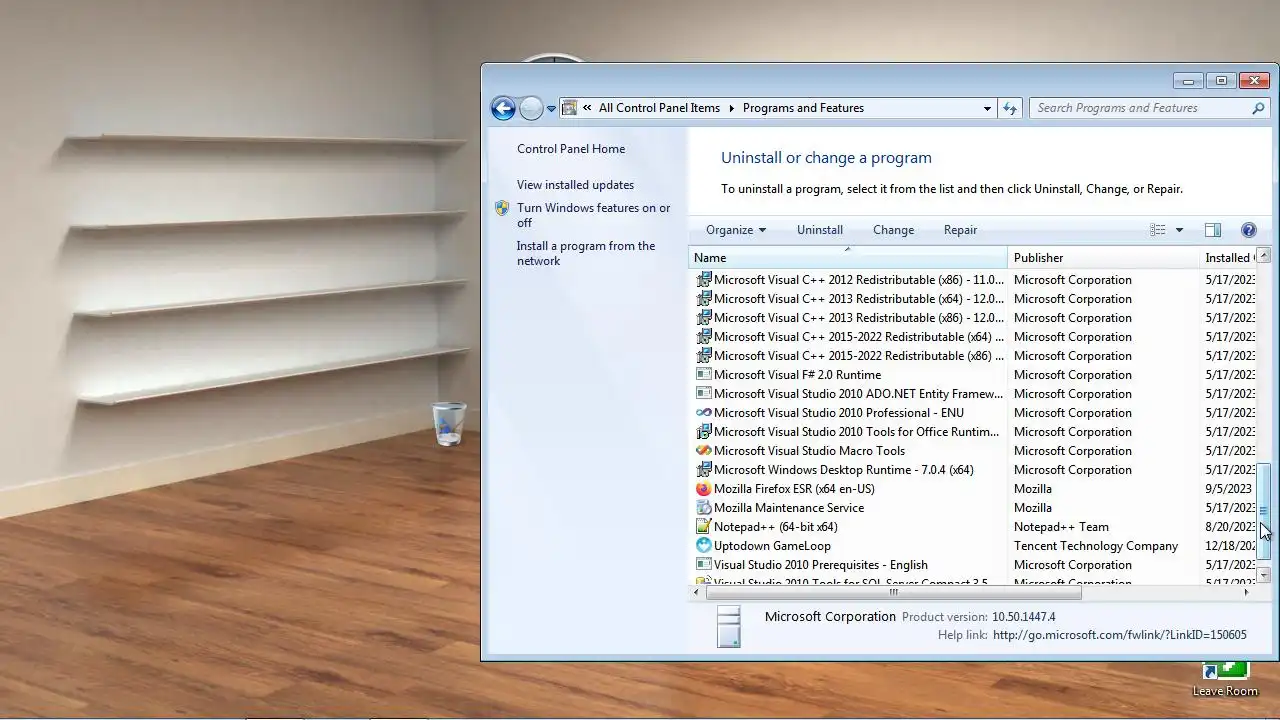Open recent pages dropdown beside nav arrows
The image size is (1280, 720).
click(551, 109)
